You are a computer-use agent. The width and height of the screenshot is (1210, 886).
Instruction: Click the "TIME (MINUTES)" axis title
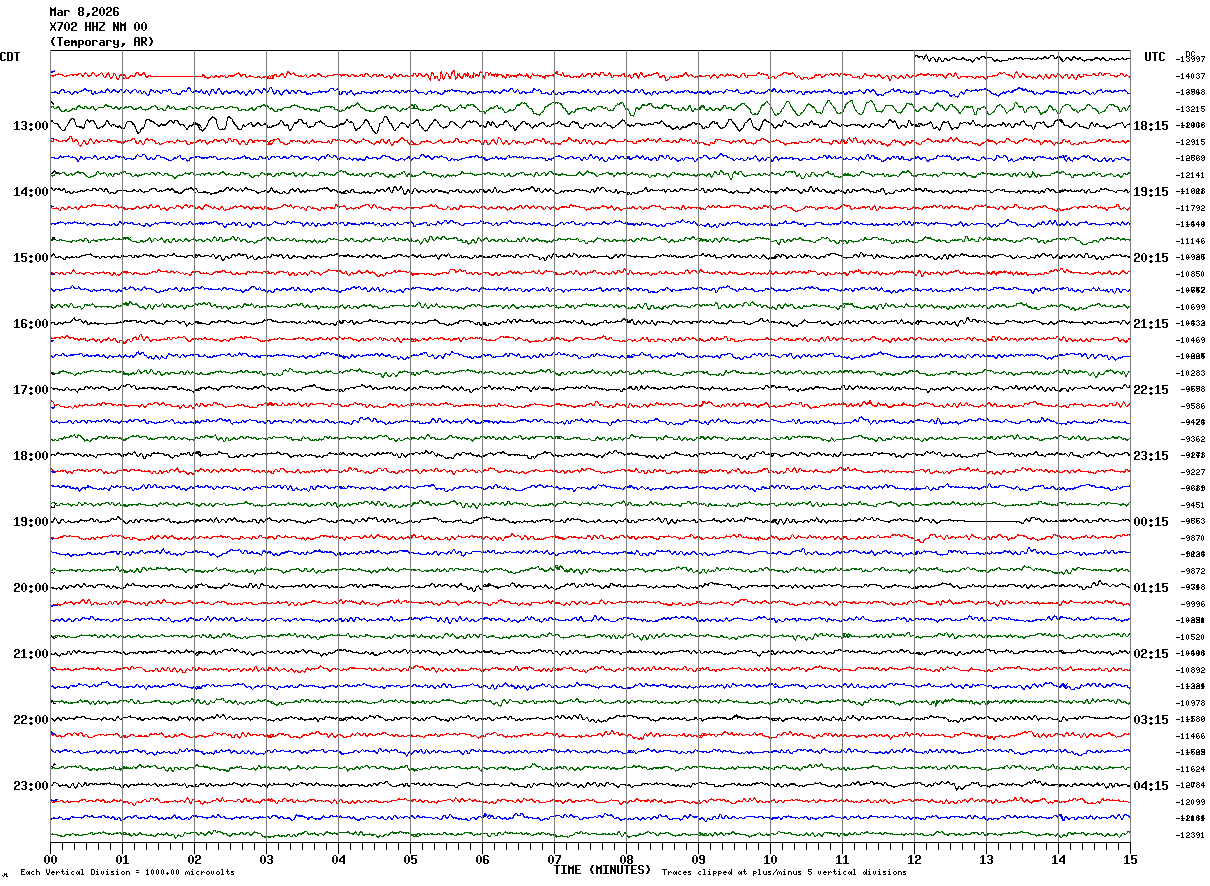point(602,870)
